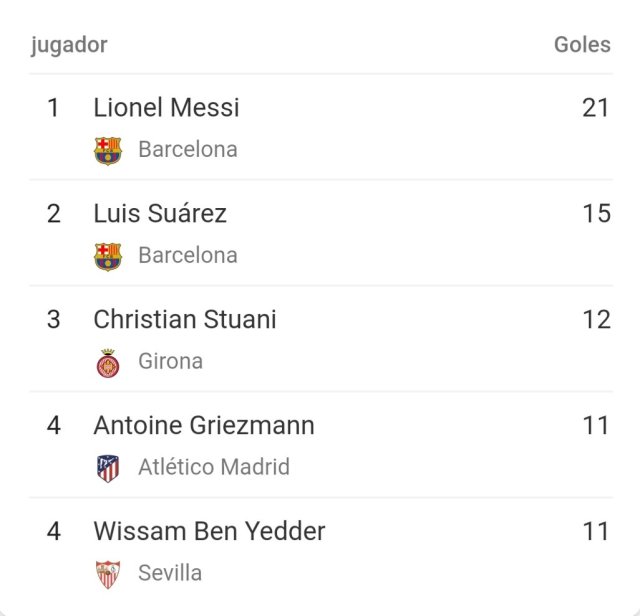This screenshot has width=640, height=616.
Task: Click the Sevilla team name text
Action: pyautogui.click(x=170, y=574)
